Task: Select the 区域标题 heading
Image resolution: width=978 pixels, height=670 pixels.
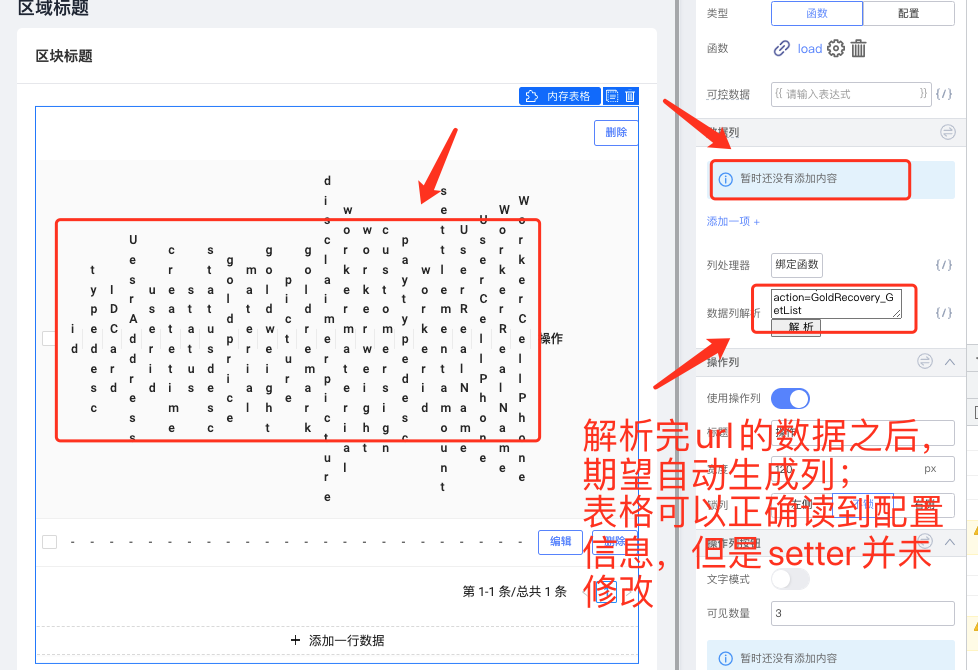Action: click(x=53, y=7)
